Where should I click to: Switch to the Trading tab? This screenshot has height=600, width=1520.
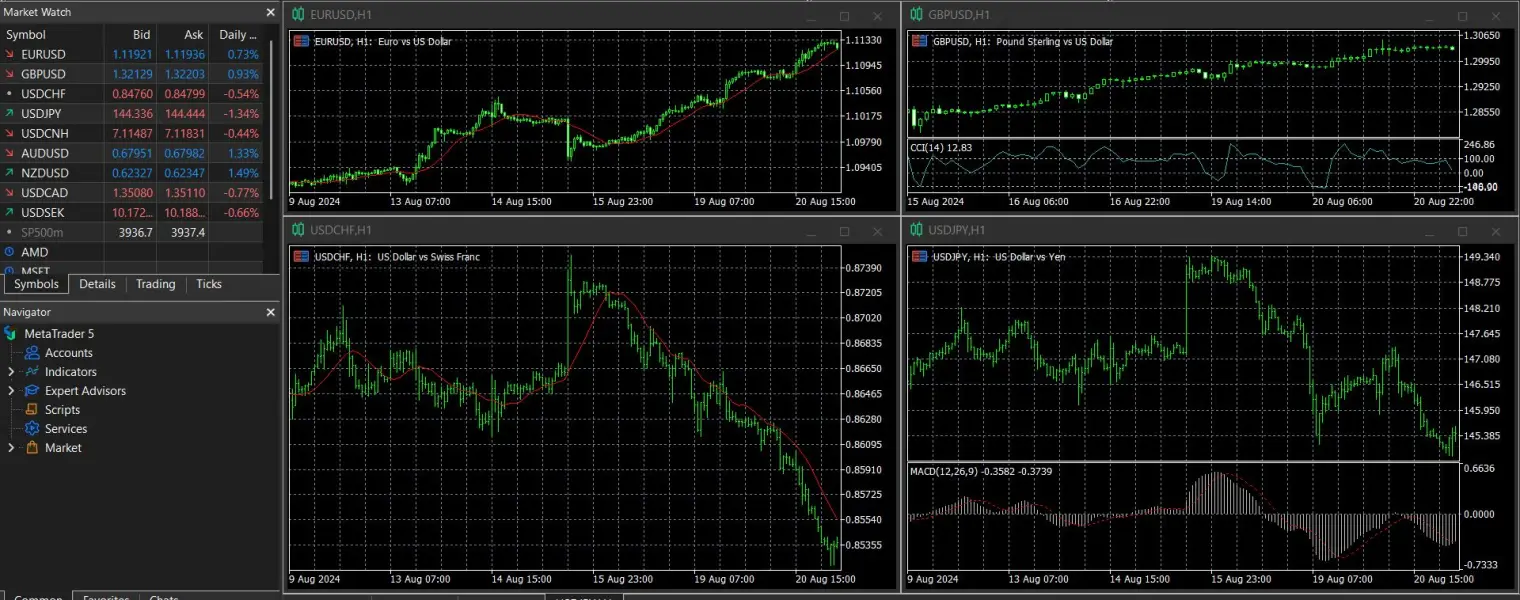(x=156, y=284)
